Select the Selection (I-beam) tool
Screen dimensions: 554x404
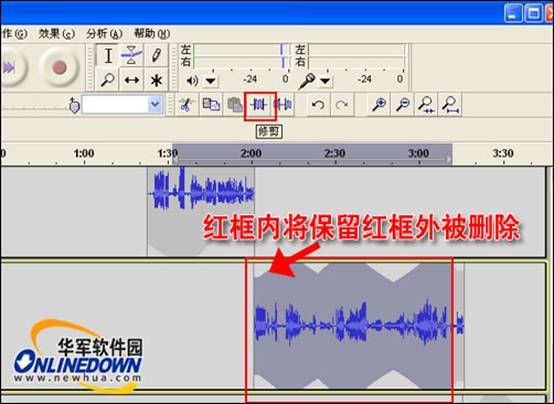click(108, 55)
